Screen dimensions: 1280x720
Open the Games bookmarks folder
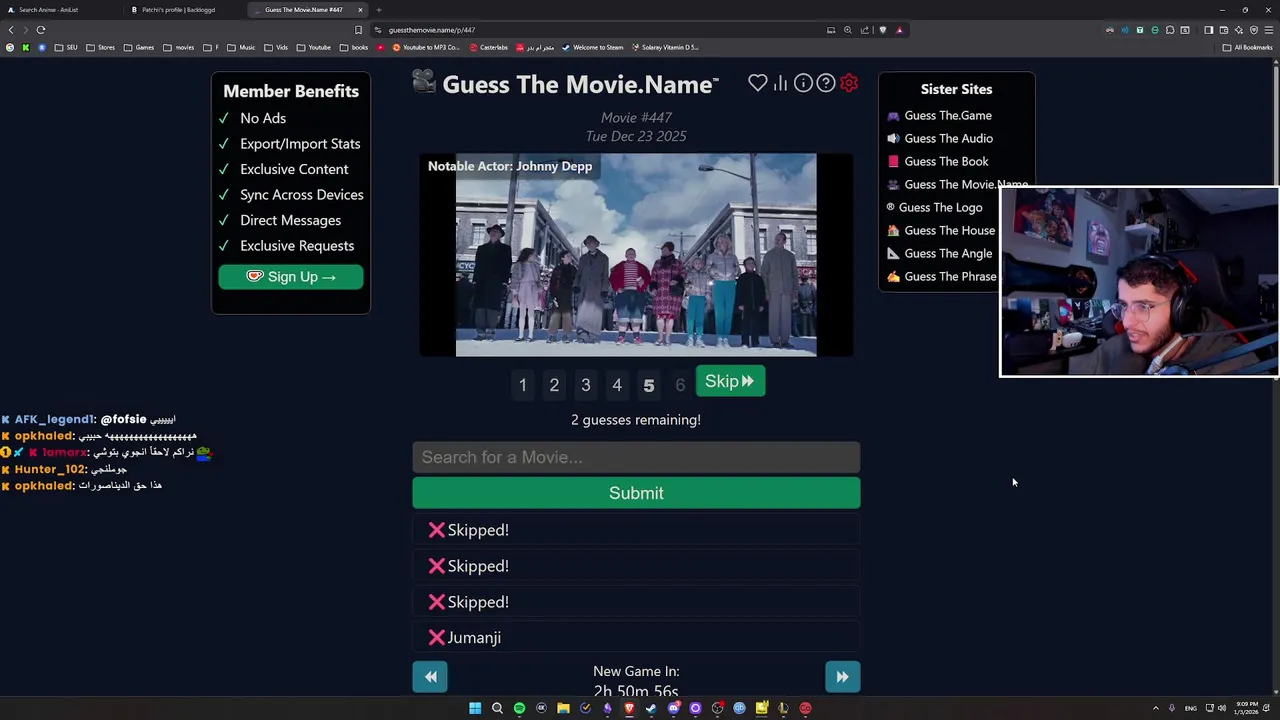point(139,47)
